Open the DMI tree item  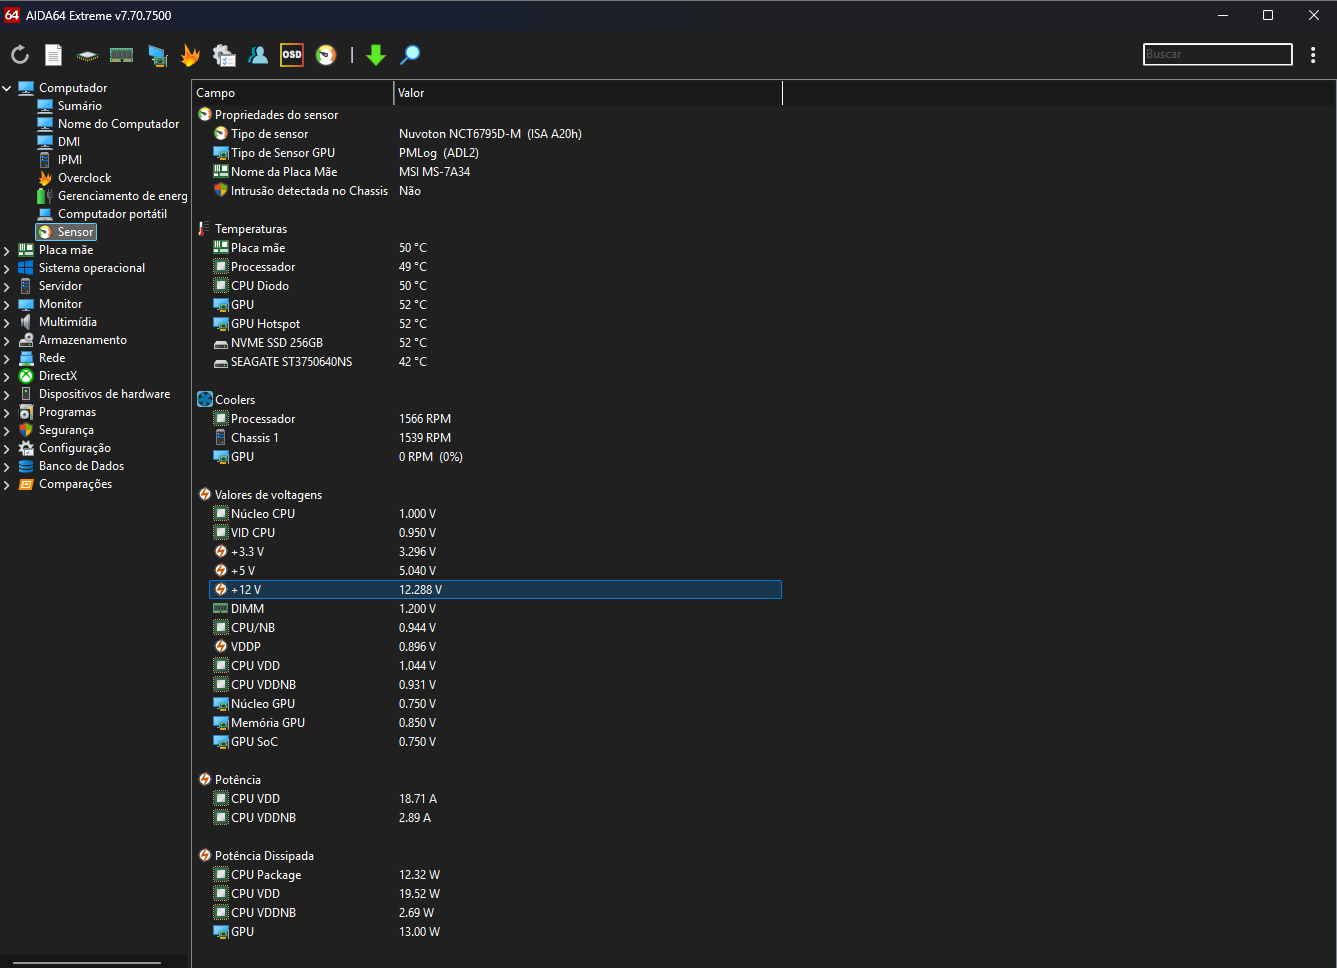click(x=69, y=142)
